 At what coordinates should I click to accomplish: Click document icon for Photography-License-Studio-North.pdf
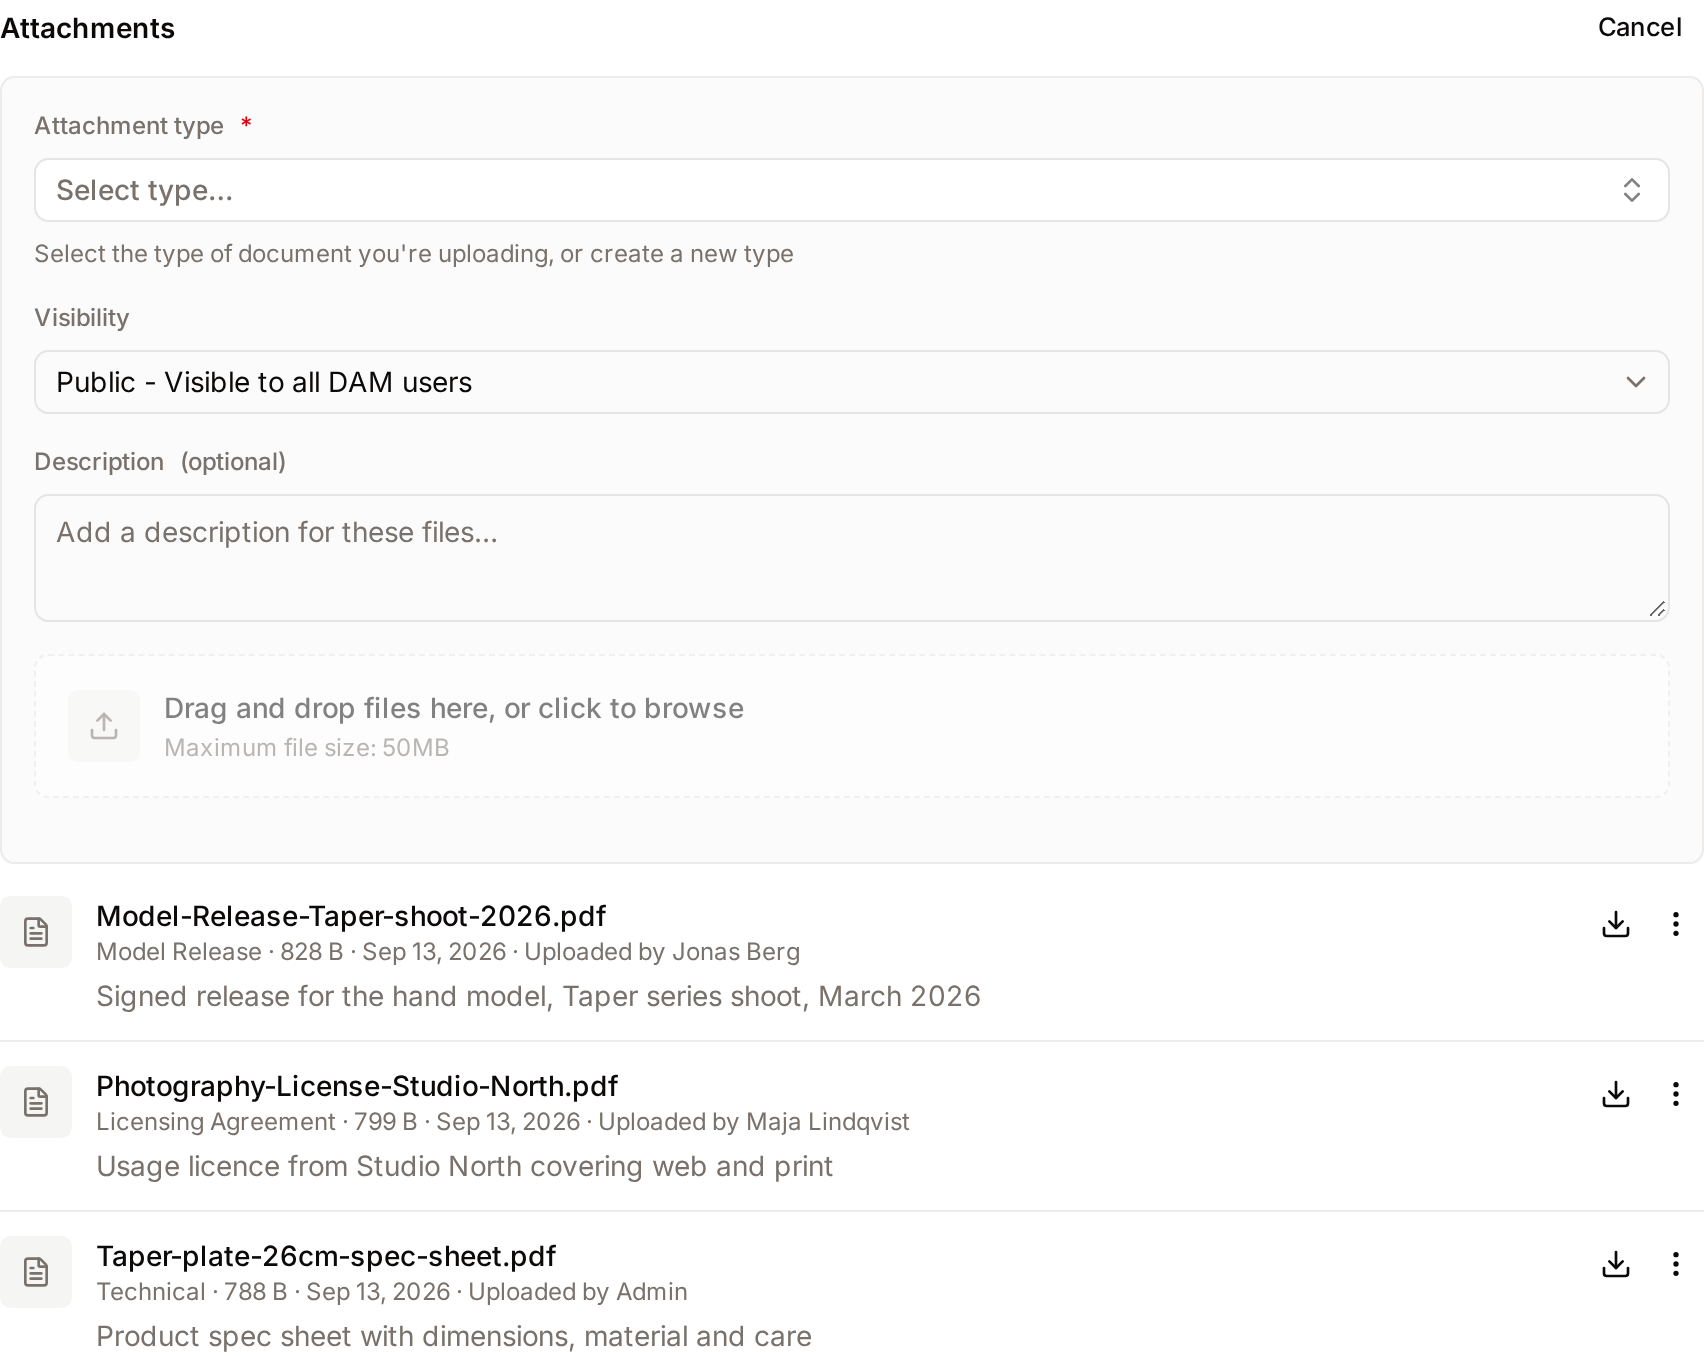(x=36, y=1102)
